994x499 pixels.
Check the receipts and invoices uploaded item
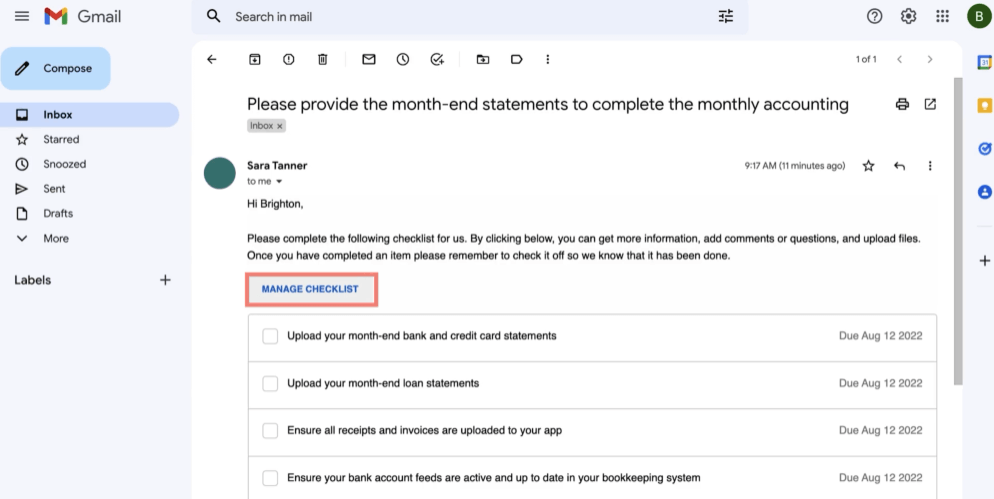270,430
